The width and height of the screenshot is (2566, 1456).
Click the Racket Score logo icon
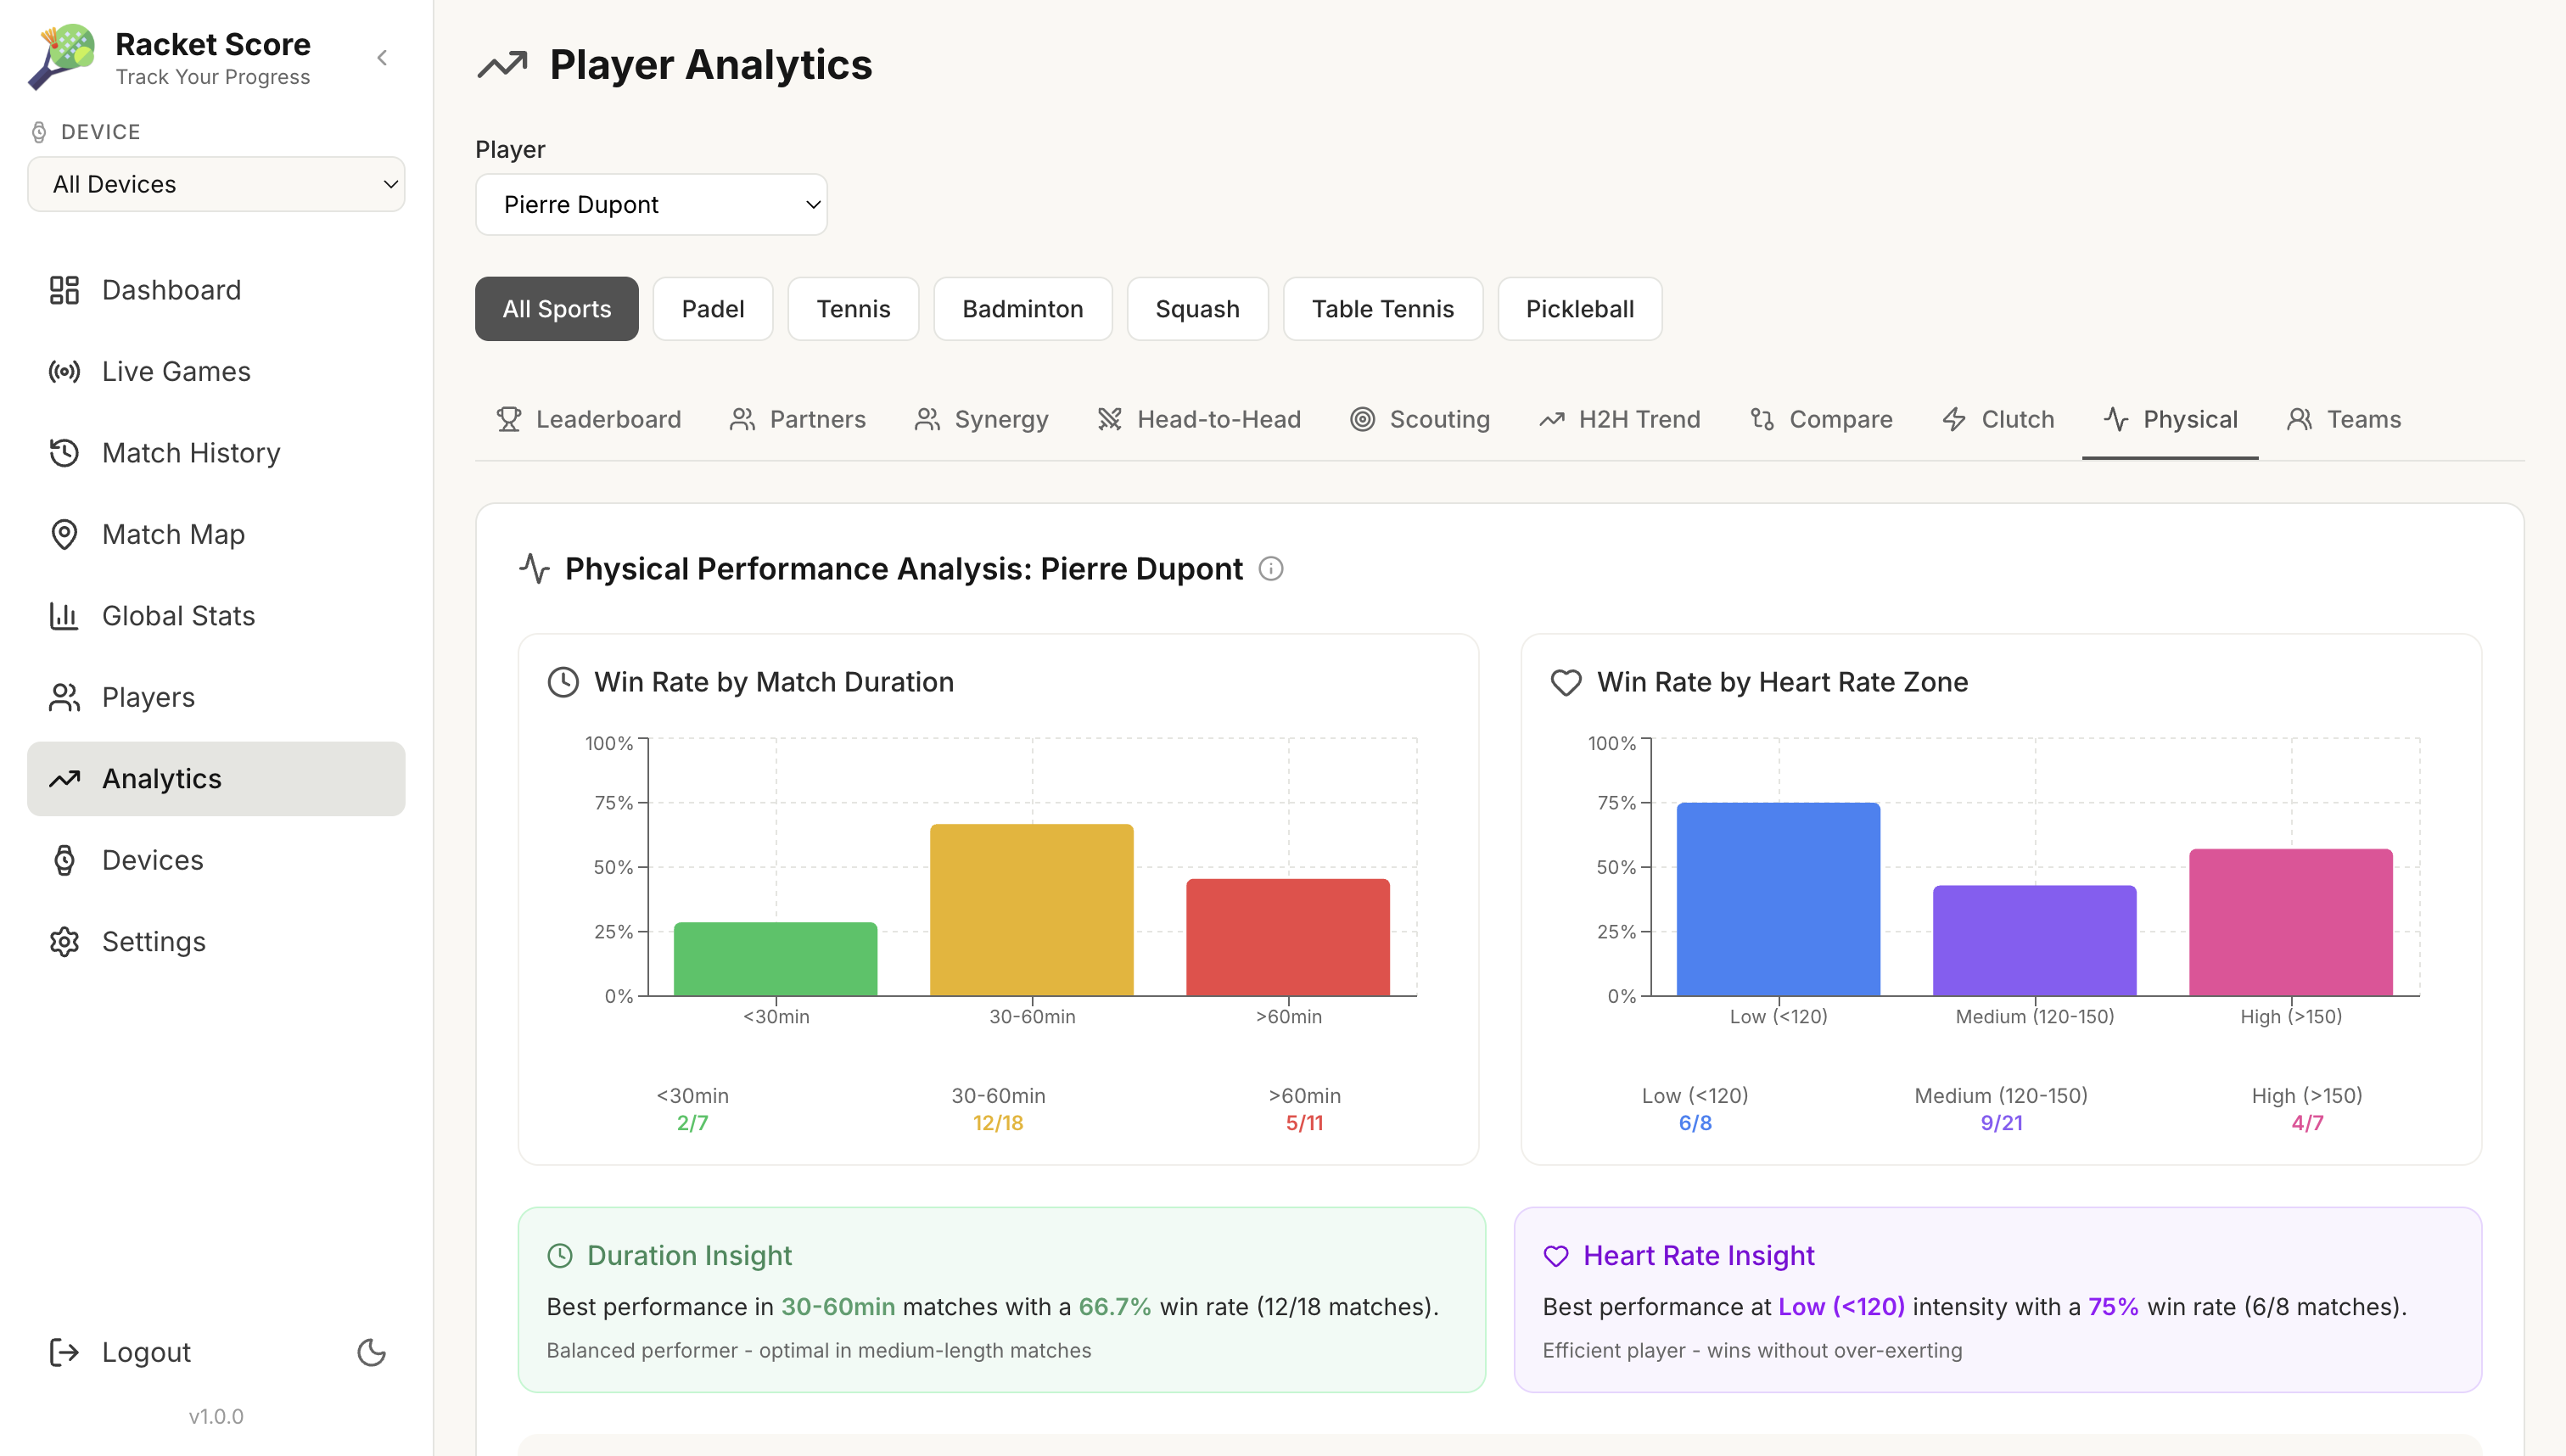pos(62,57)
